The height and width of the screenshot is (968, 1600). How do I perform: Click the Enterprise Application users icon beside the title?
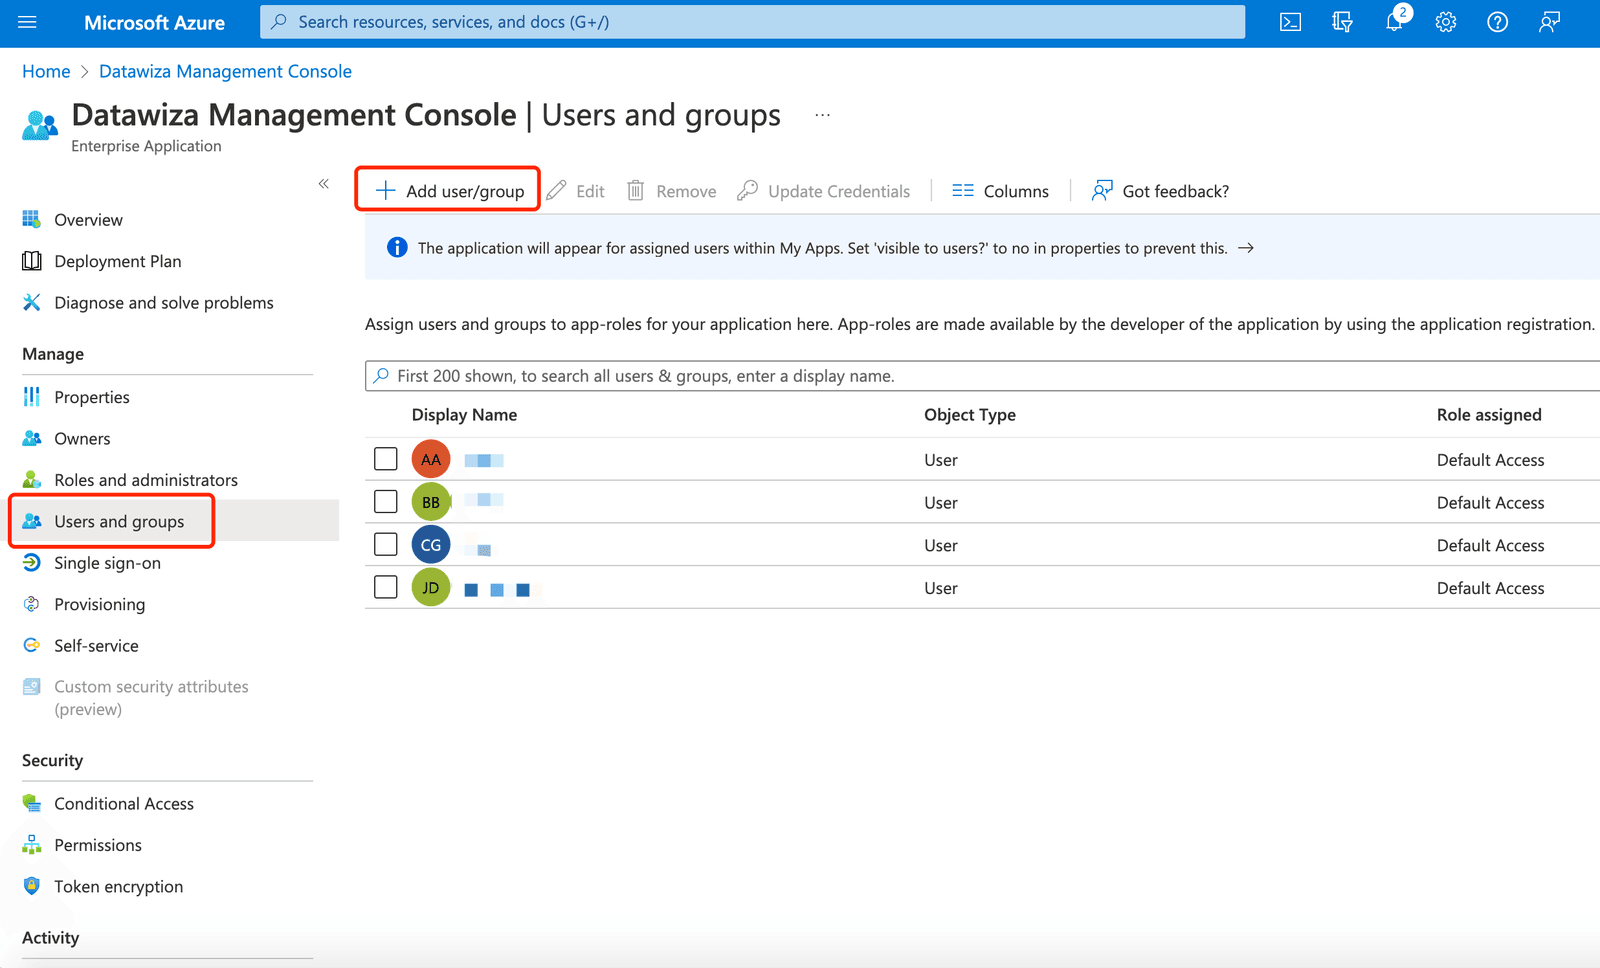(40, 127)
